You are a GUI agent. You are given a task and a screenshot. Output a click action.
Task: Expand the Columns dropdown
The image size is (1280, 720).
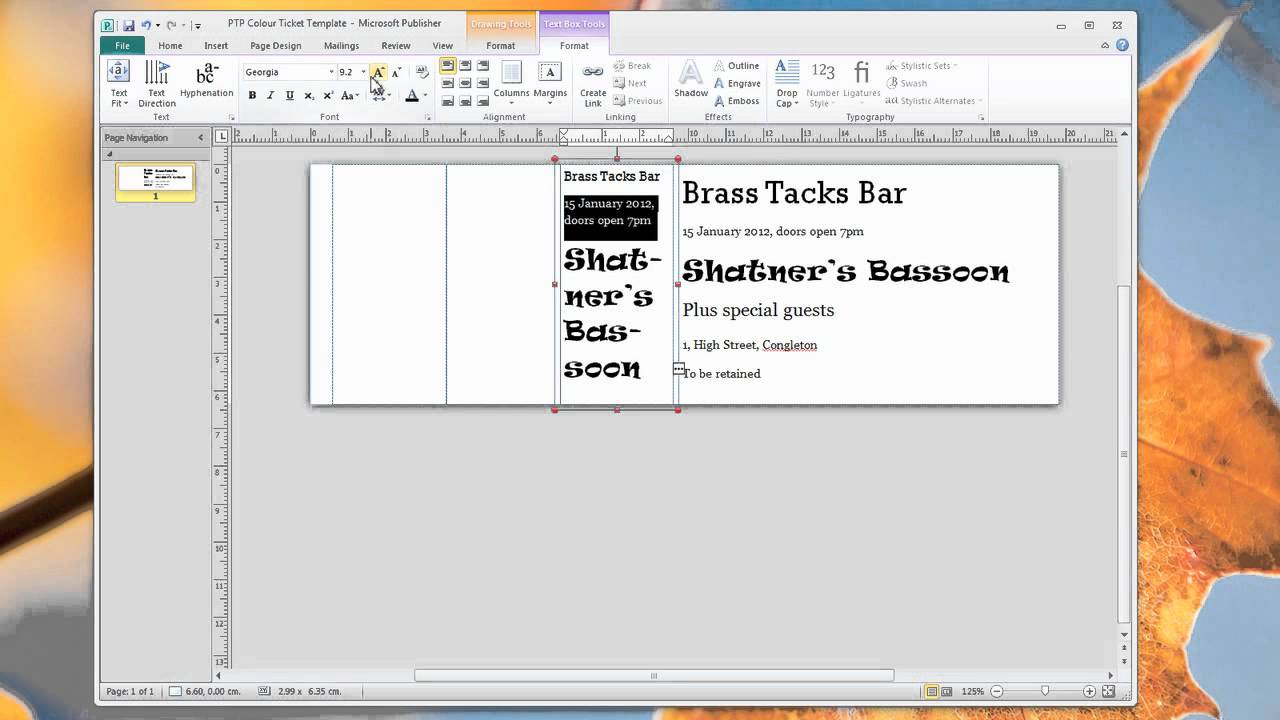click(x=511, y=84)
